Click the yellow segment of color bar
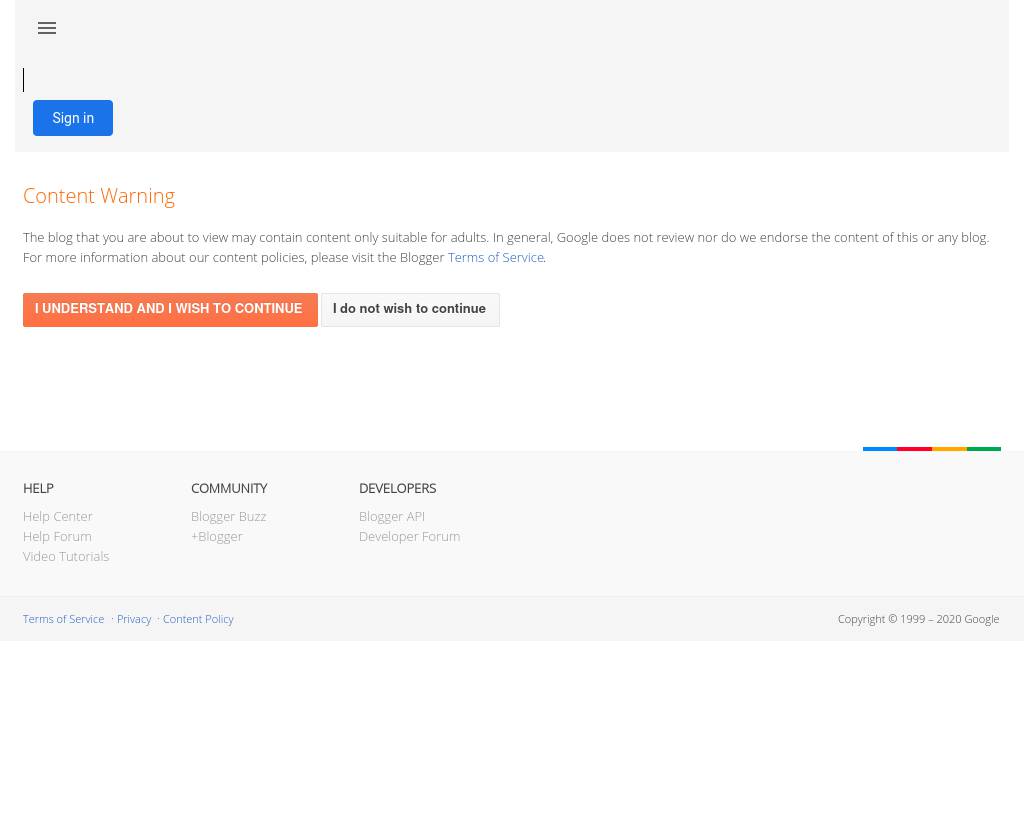 (x=949, y=449)
